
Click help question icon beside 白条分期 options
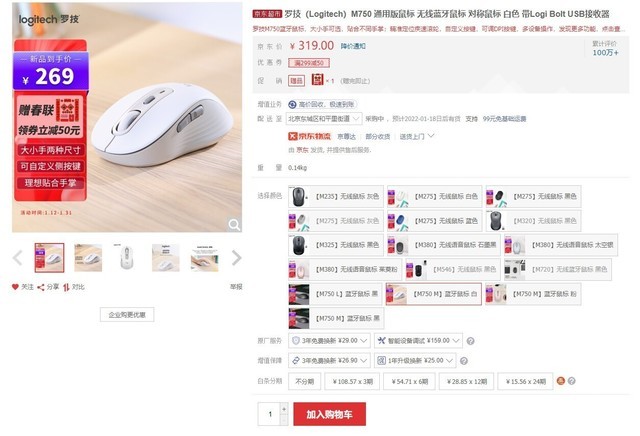(572, 381)
